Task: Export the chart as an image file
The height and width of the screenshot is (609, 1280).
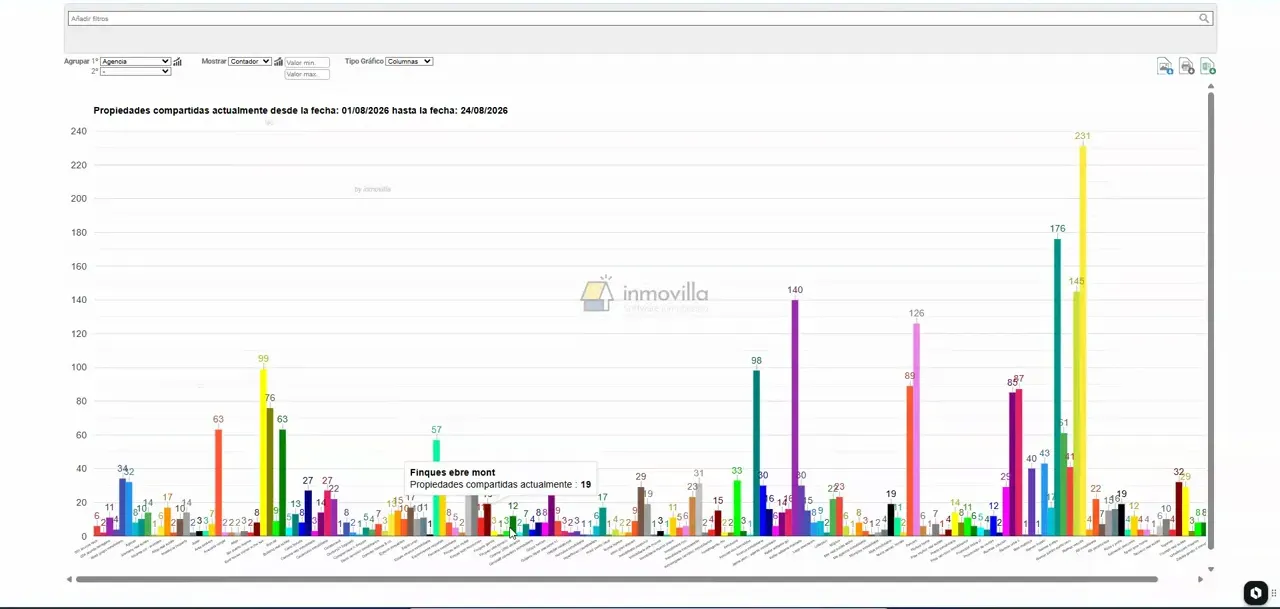Action: pos(1165,66)
